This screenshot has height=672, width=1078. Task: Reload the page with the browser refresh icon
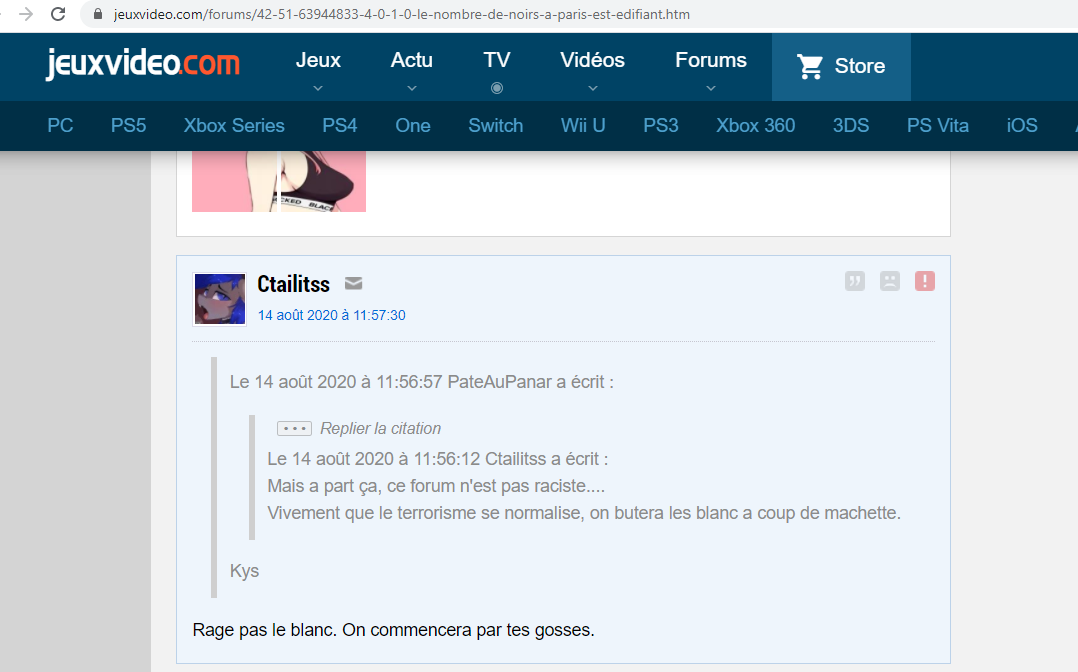(x=58, y=14)
